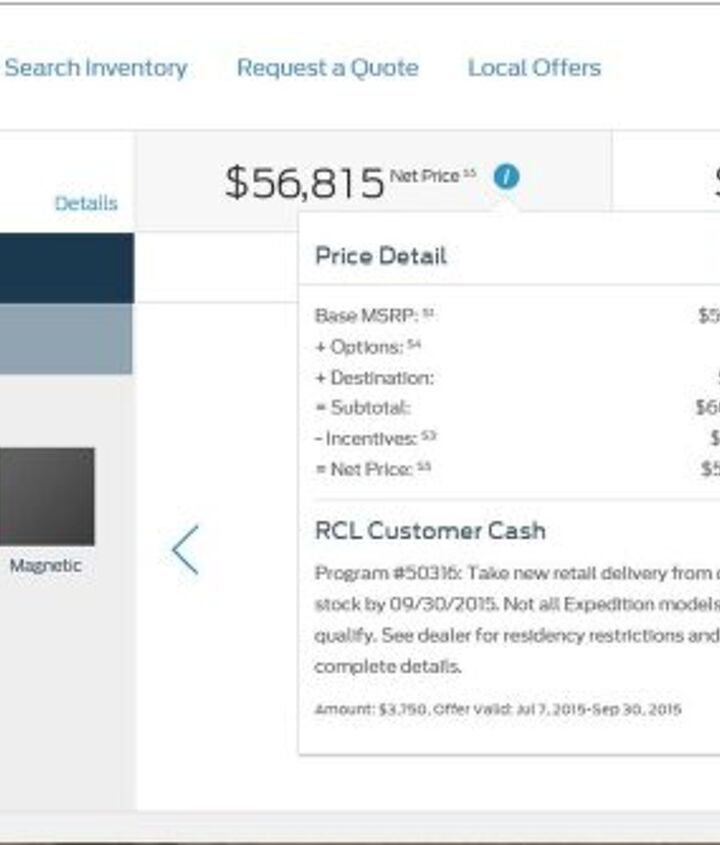Click the blue info icon beside Net Price
Screen dimensions: 720x845
[507, 177]
